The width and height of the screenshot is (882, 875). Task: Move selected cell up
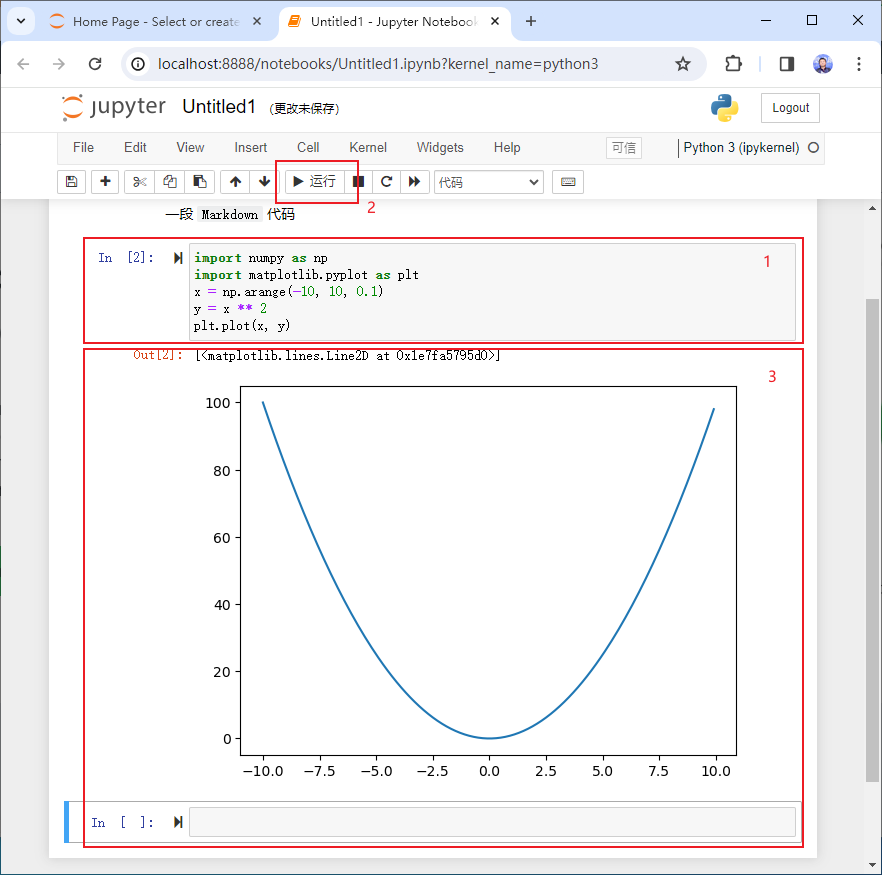click(x=235, y=182)
